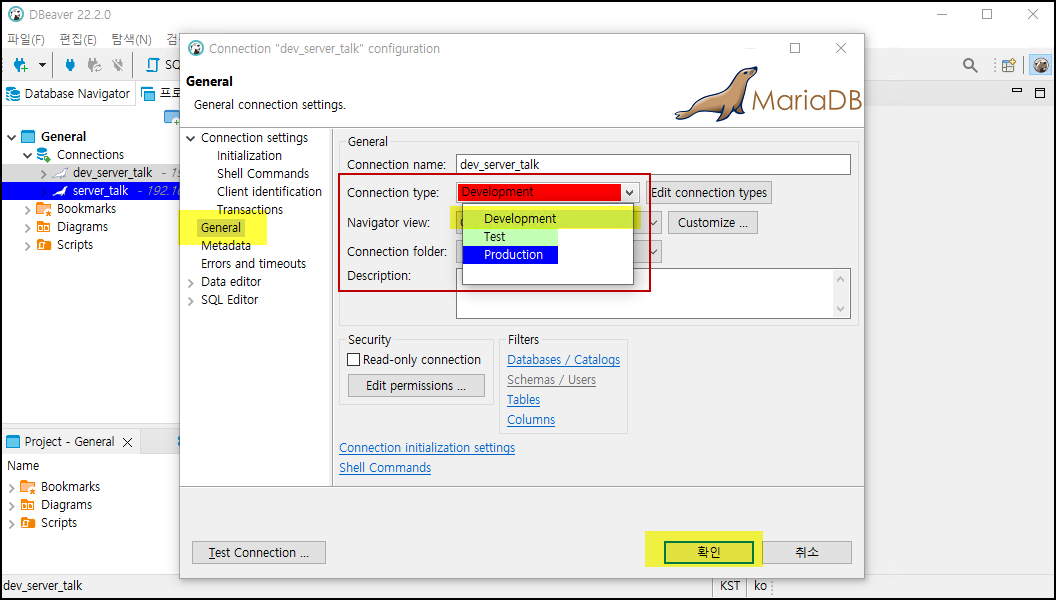1056x600 pixels.
Task: Click the MariaDB seal icon of server_talk
Action: (61, 191)
